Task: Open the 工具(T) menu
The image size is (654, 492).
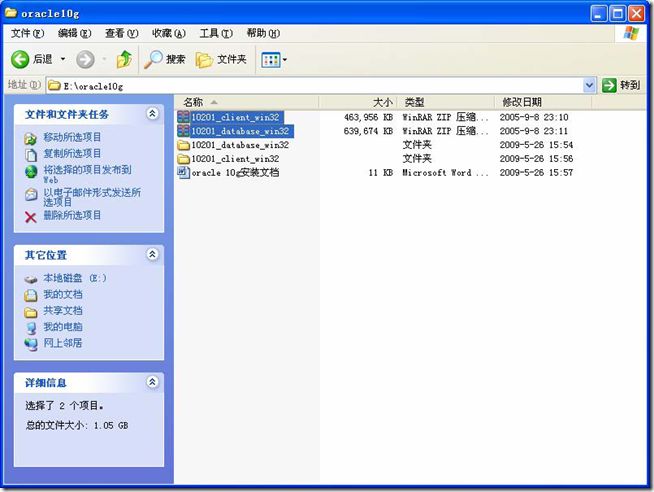Action: (216, 33)
